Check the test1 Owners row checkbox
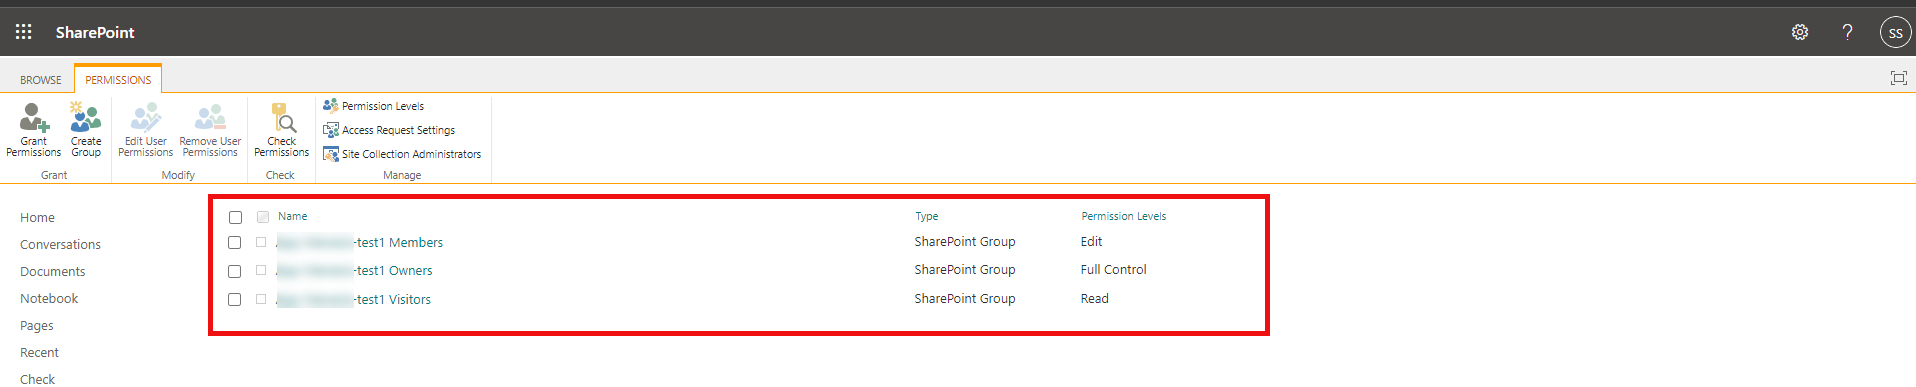This screenshot has width=1916, height=387. (234, 271)
